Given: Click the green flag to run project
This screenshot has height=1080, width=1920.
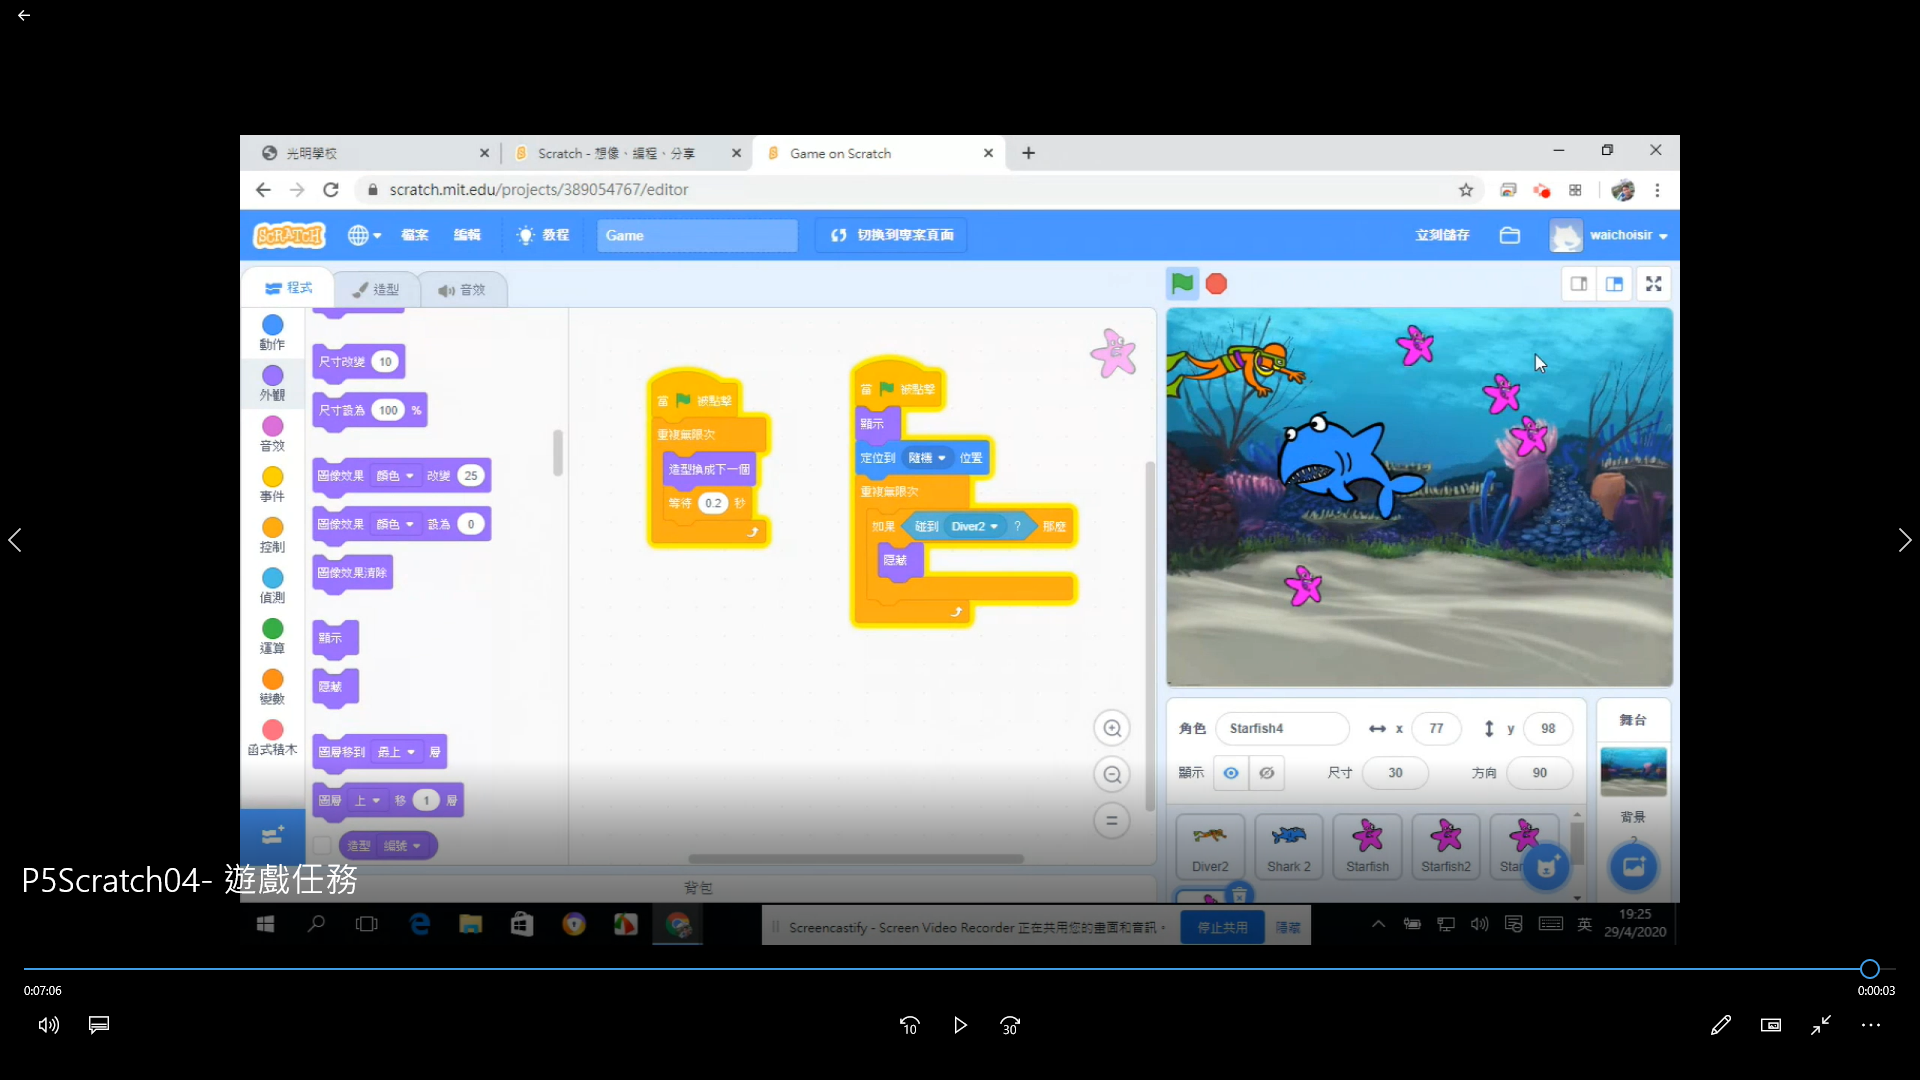Looking at the screenshot, I should [x=1182, y=284].
